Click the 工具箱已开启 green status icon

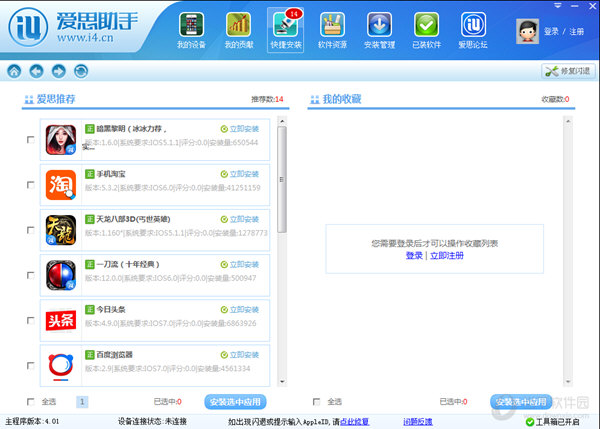[530, 422]
